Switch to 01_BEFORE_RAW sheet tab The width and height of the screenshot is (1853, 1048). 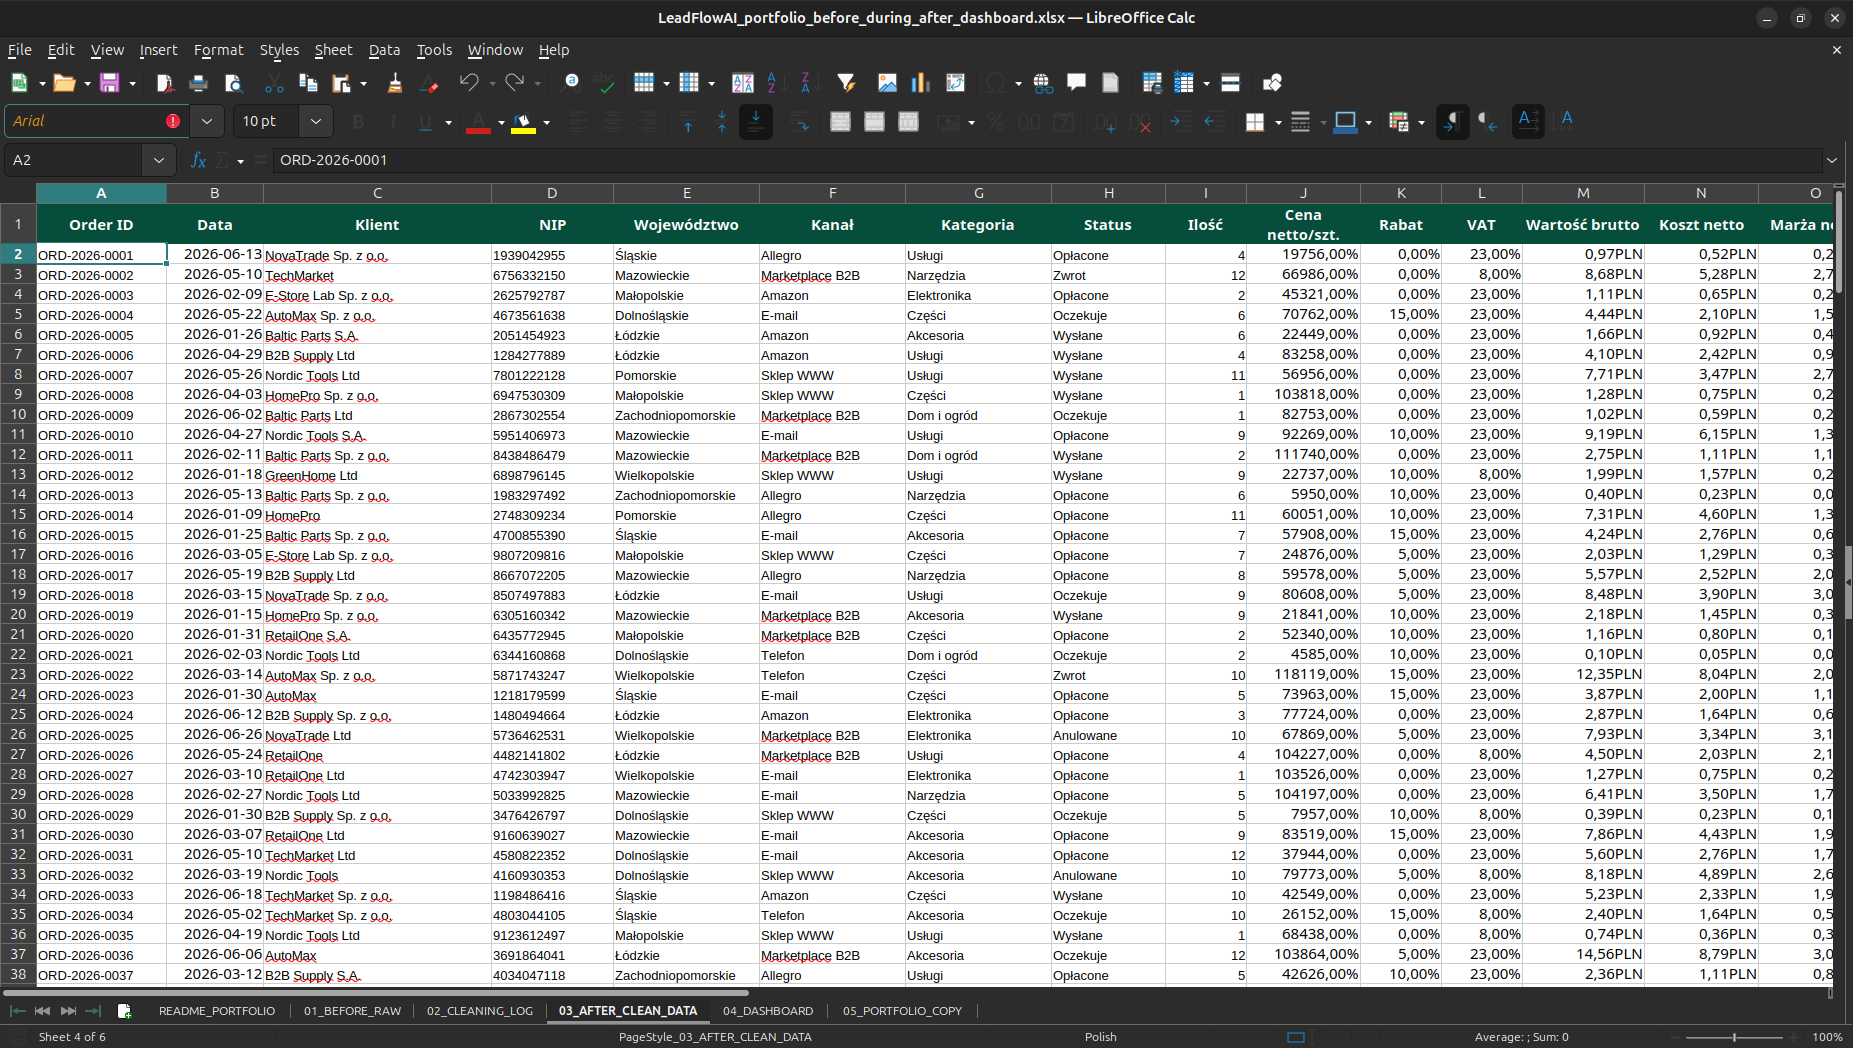352,1011
